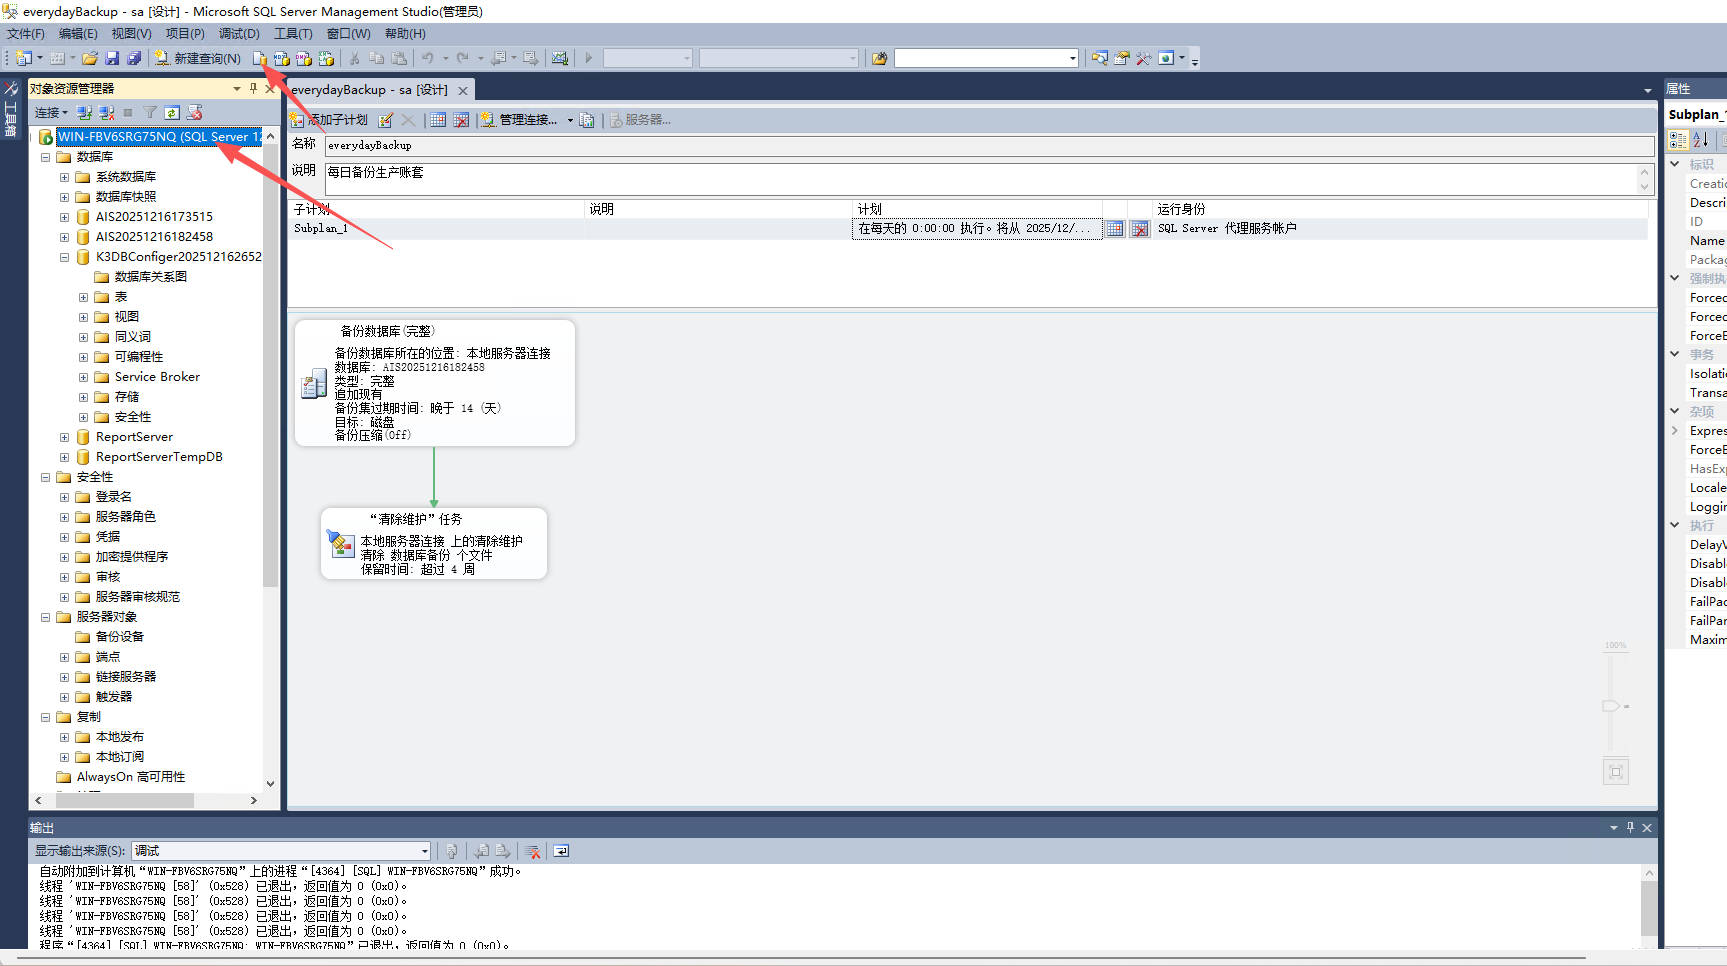Refresh Object Explorer tree icon

172,112
